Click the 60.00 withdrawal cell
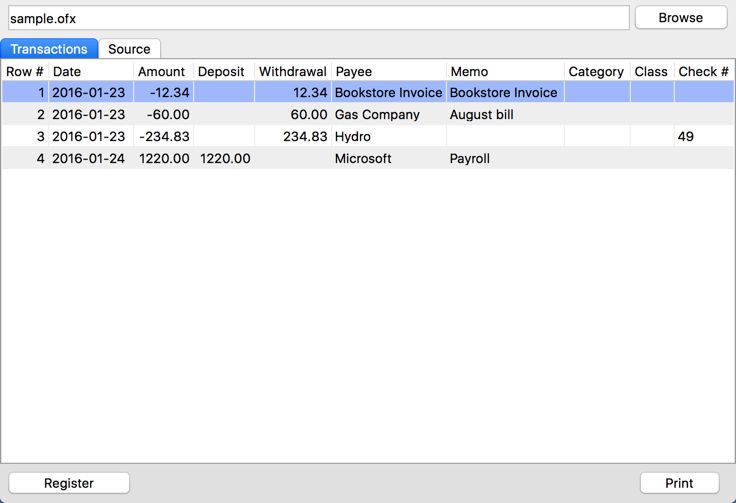The width and height of the screenshot is (736, 503). click(x=293, y=114)
